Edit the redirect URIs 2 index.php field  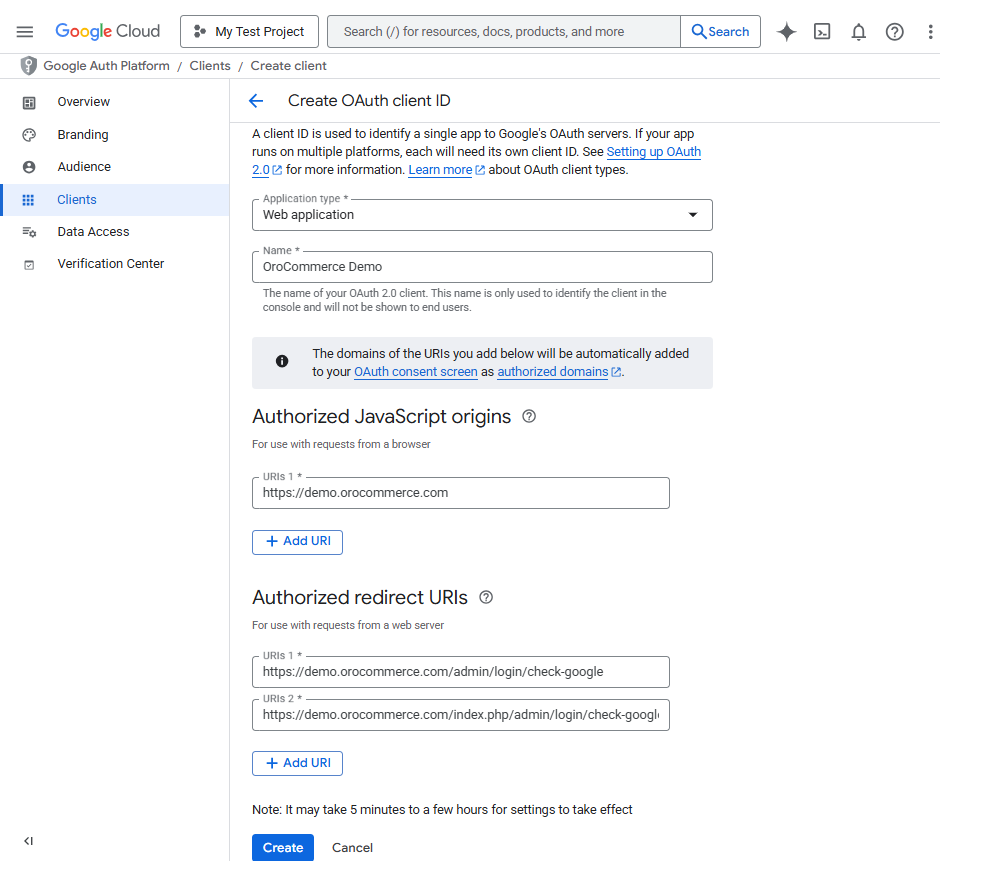[461, 715]
